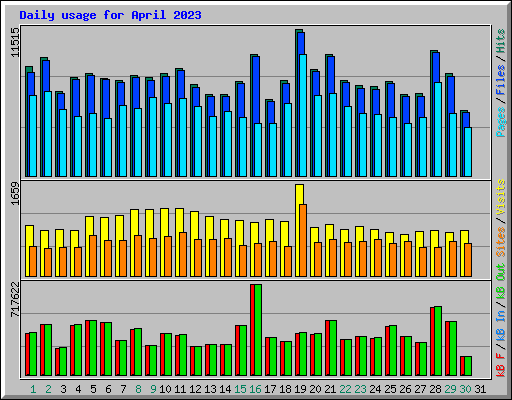Click the cyan pages bar for day 30
This screenshot has width=512, height=400.
click(x=468, y=152)
